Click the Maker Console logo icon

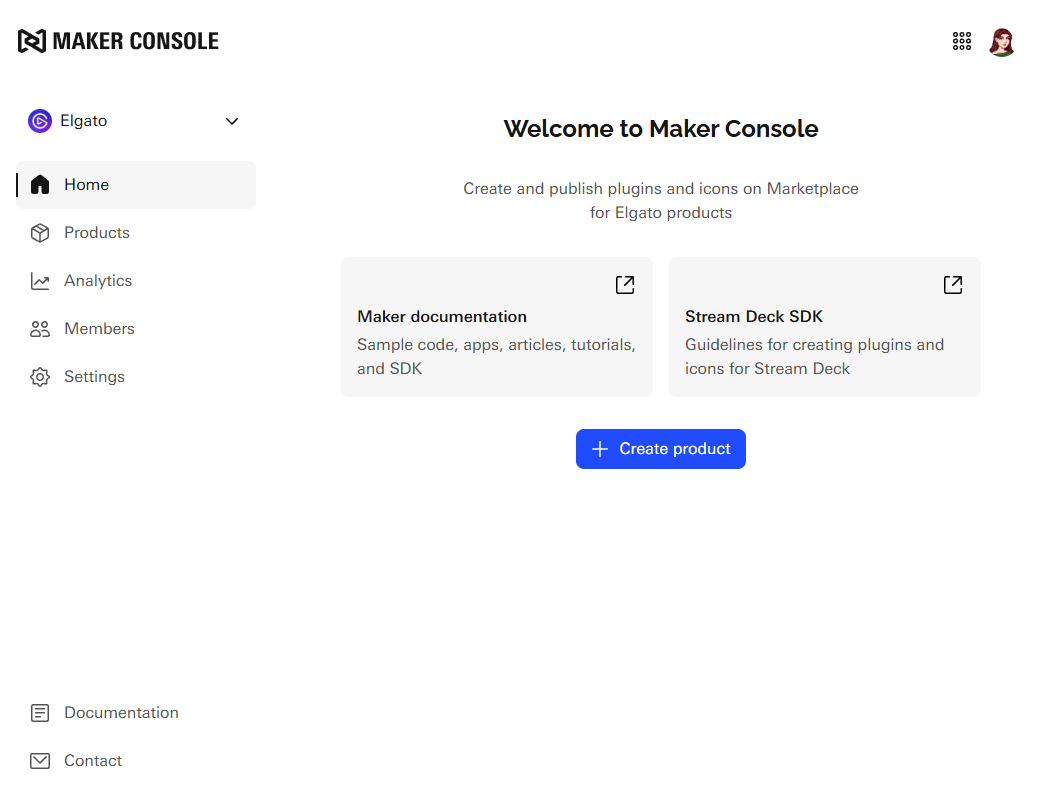(x=32, y=41)
